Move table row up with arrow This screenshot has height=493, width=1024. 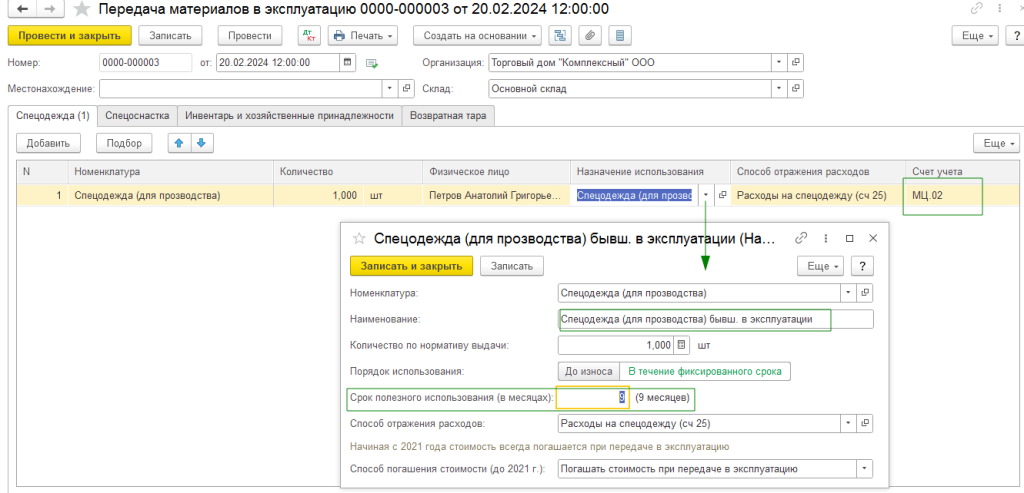[x=180, y=143]
